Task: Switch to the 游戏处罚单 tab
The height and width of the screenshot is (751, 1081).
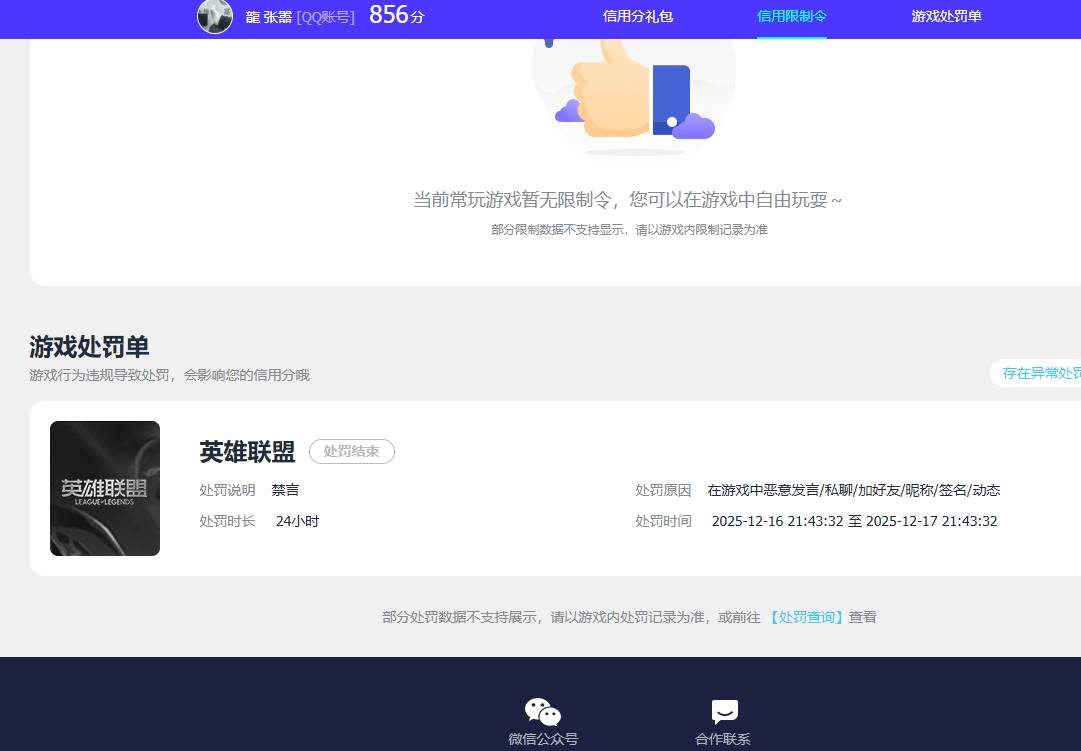Action: pos(945,17)
